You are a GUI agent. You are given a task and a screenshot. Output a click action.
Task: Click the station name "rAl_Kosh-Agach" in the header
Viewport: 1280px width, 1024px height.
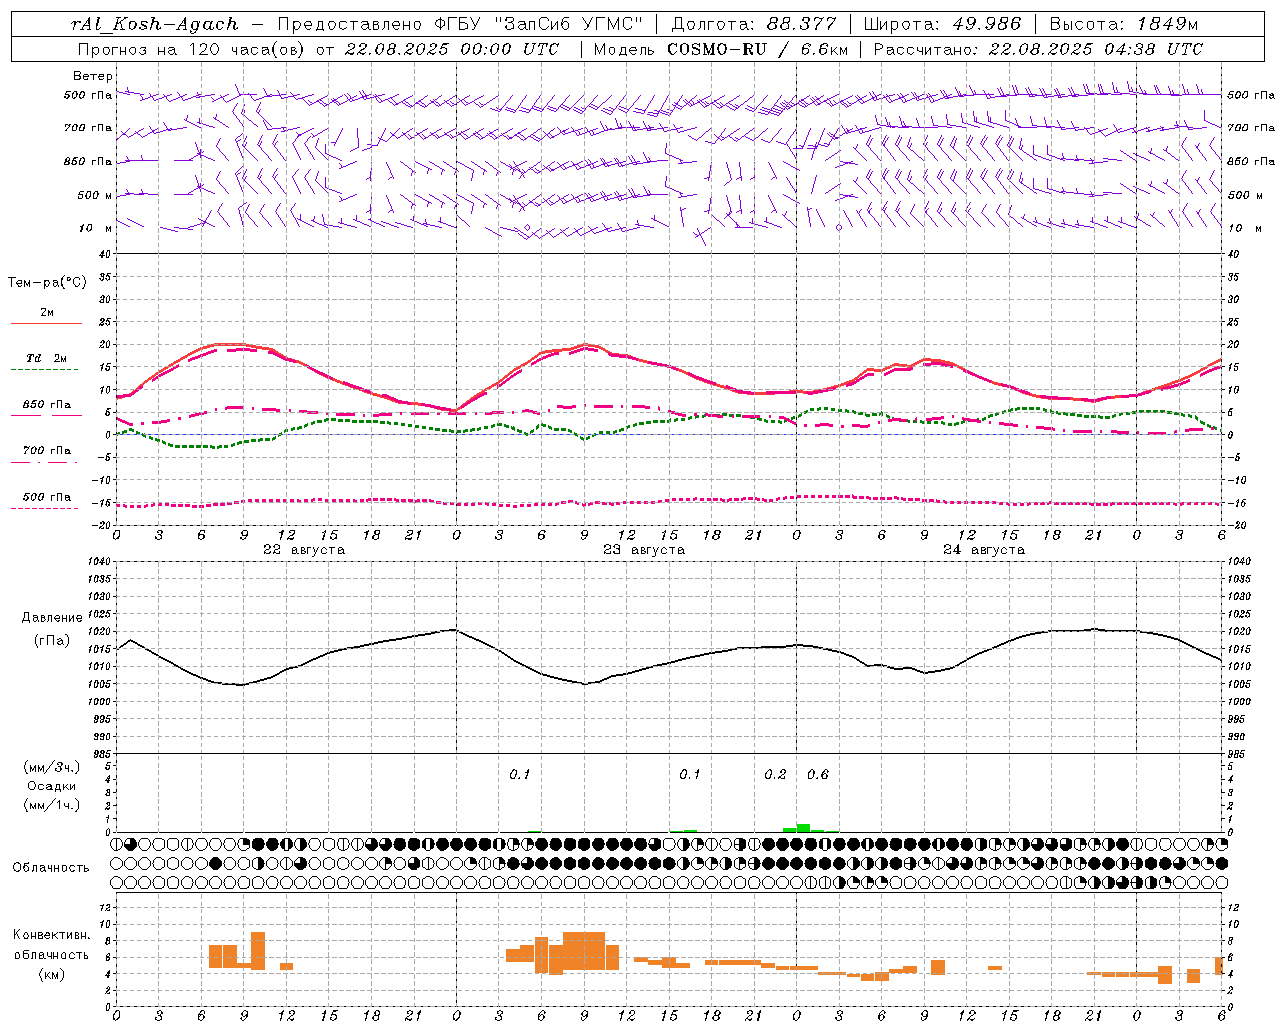pos(155,24)
